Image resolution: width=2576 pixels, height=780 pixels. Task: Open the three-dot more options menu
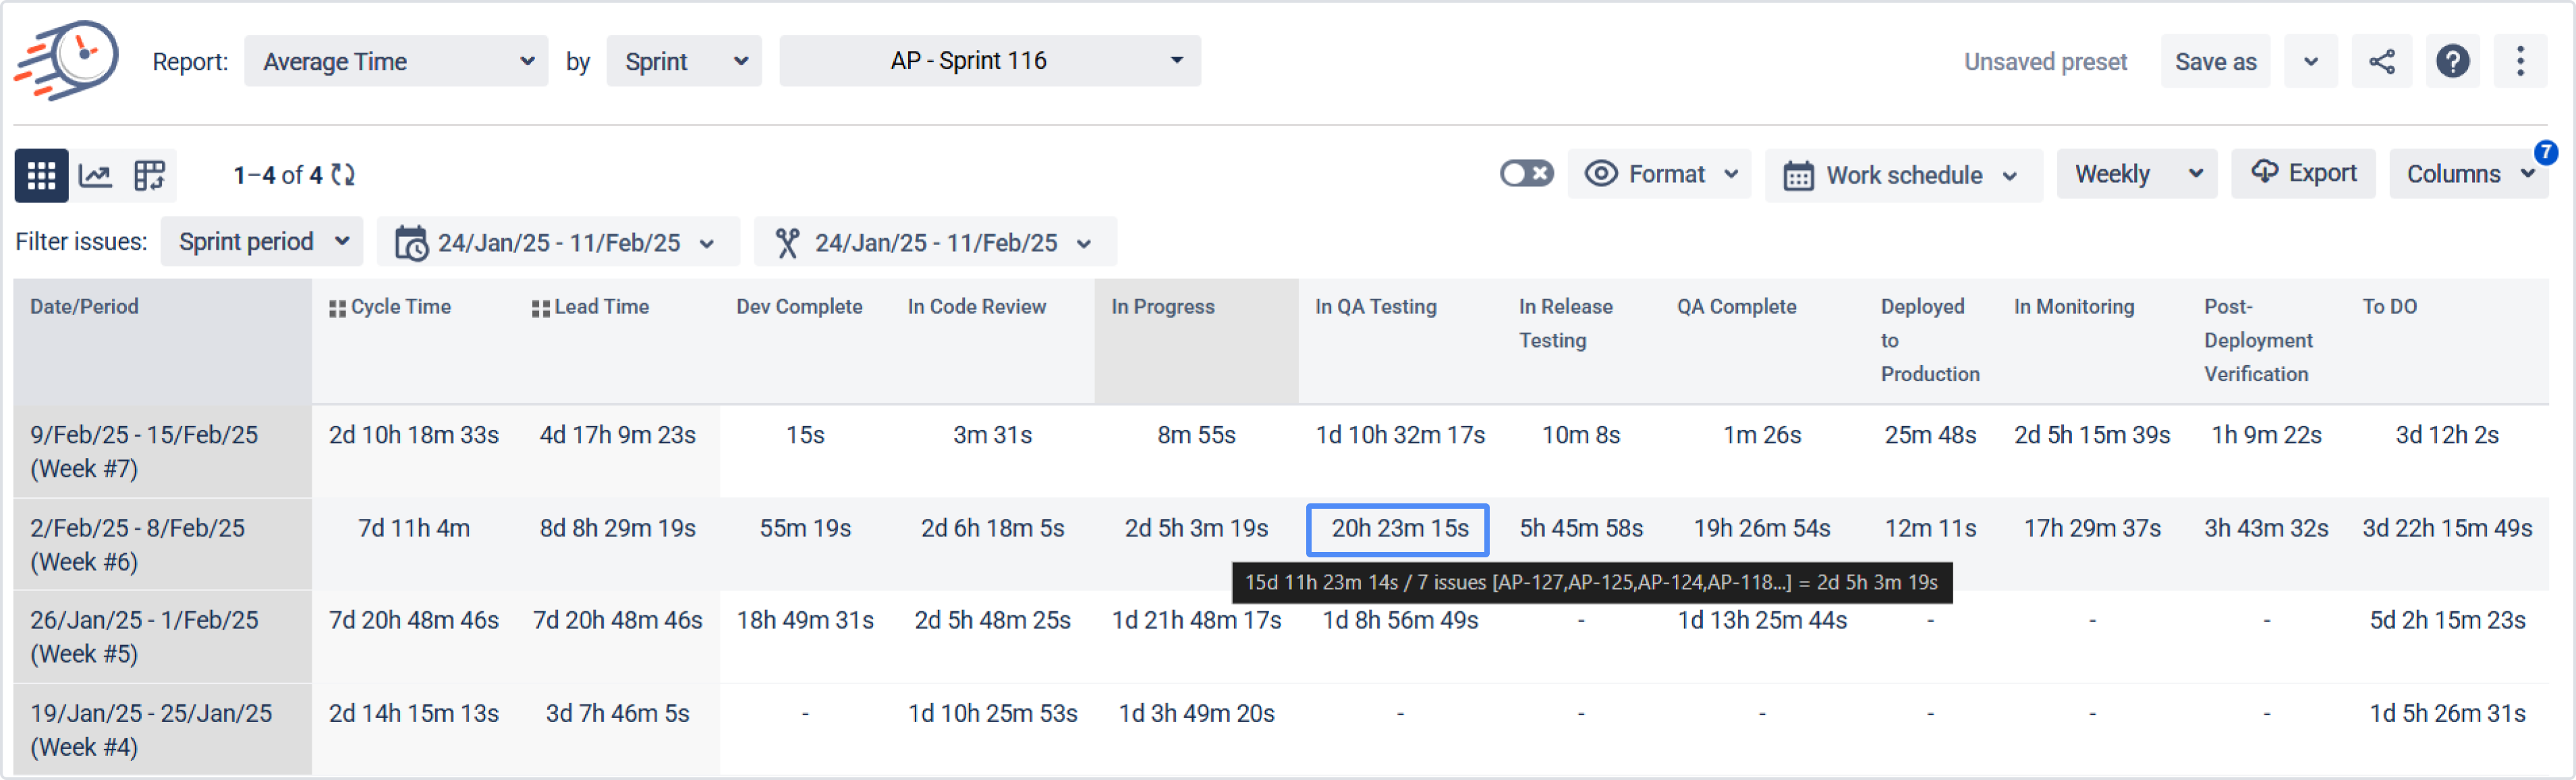[x=2520, y=62]
